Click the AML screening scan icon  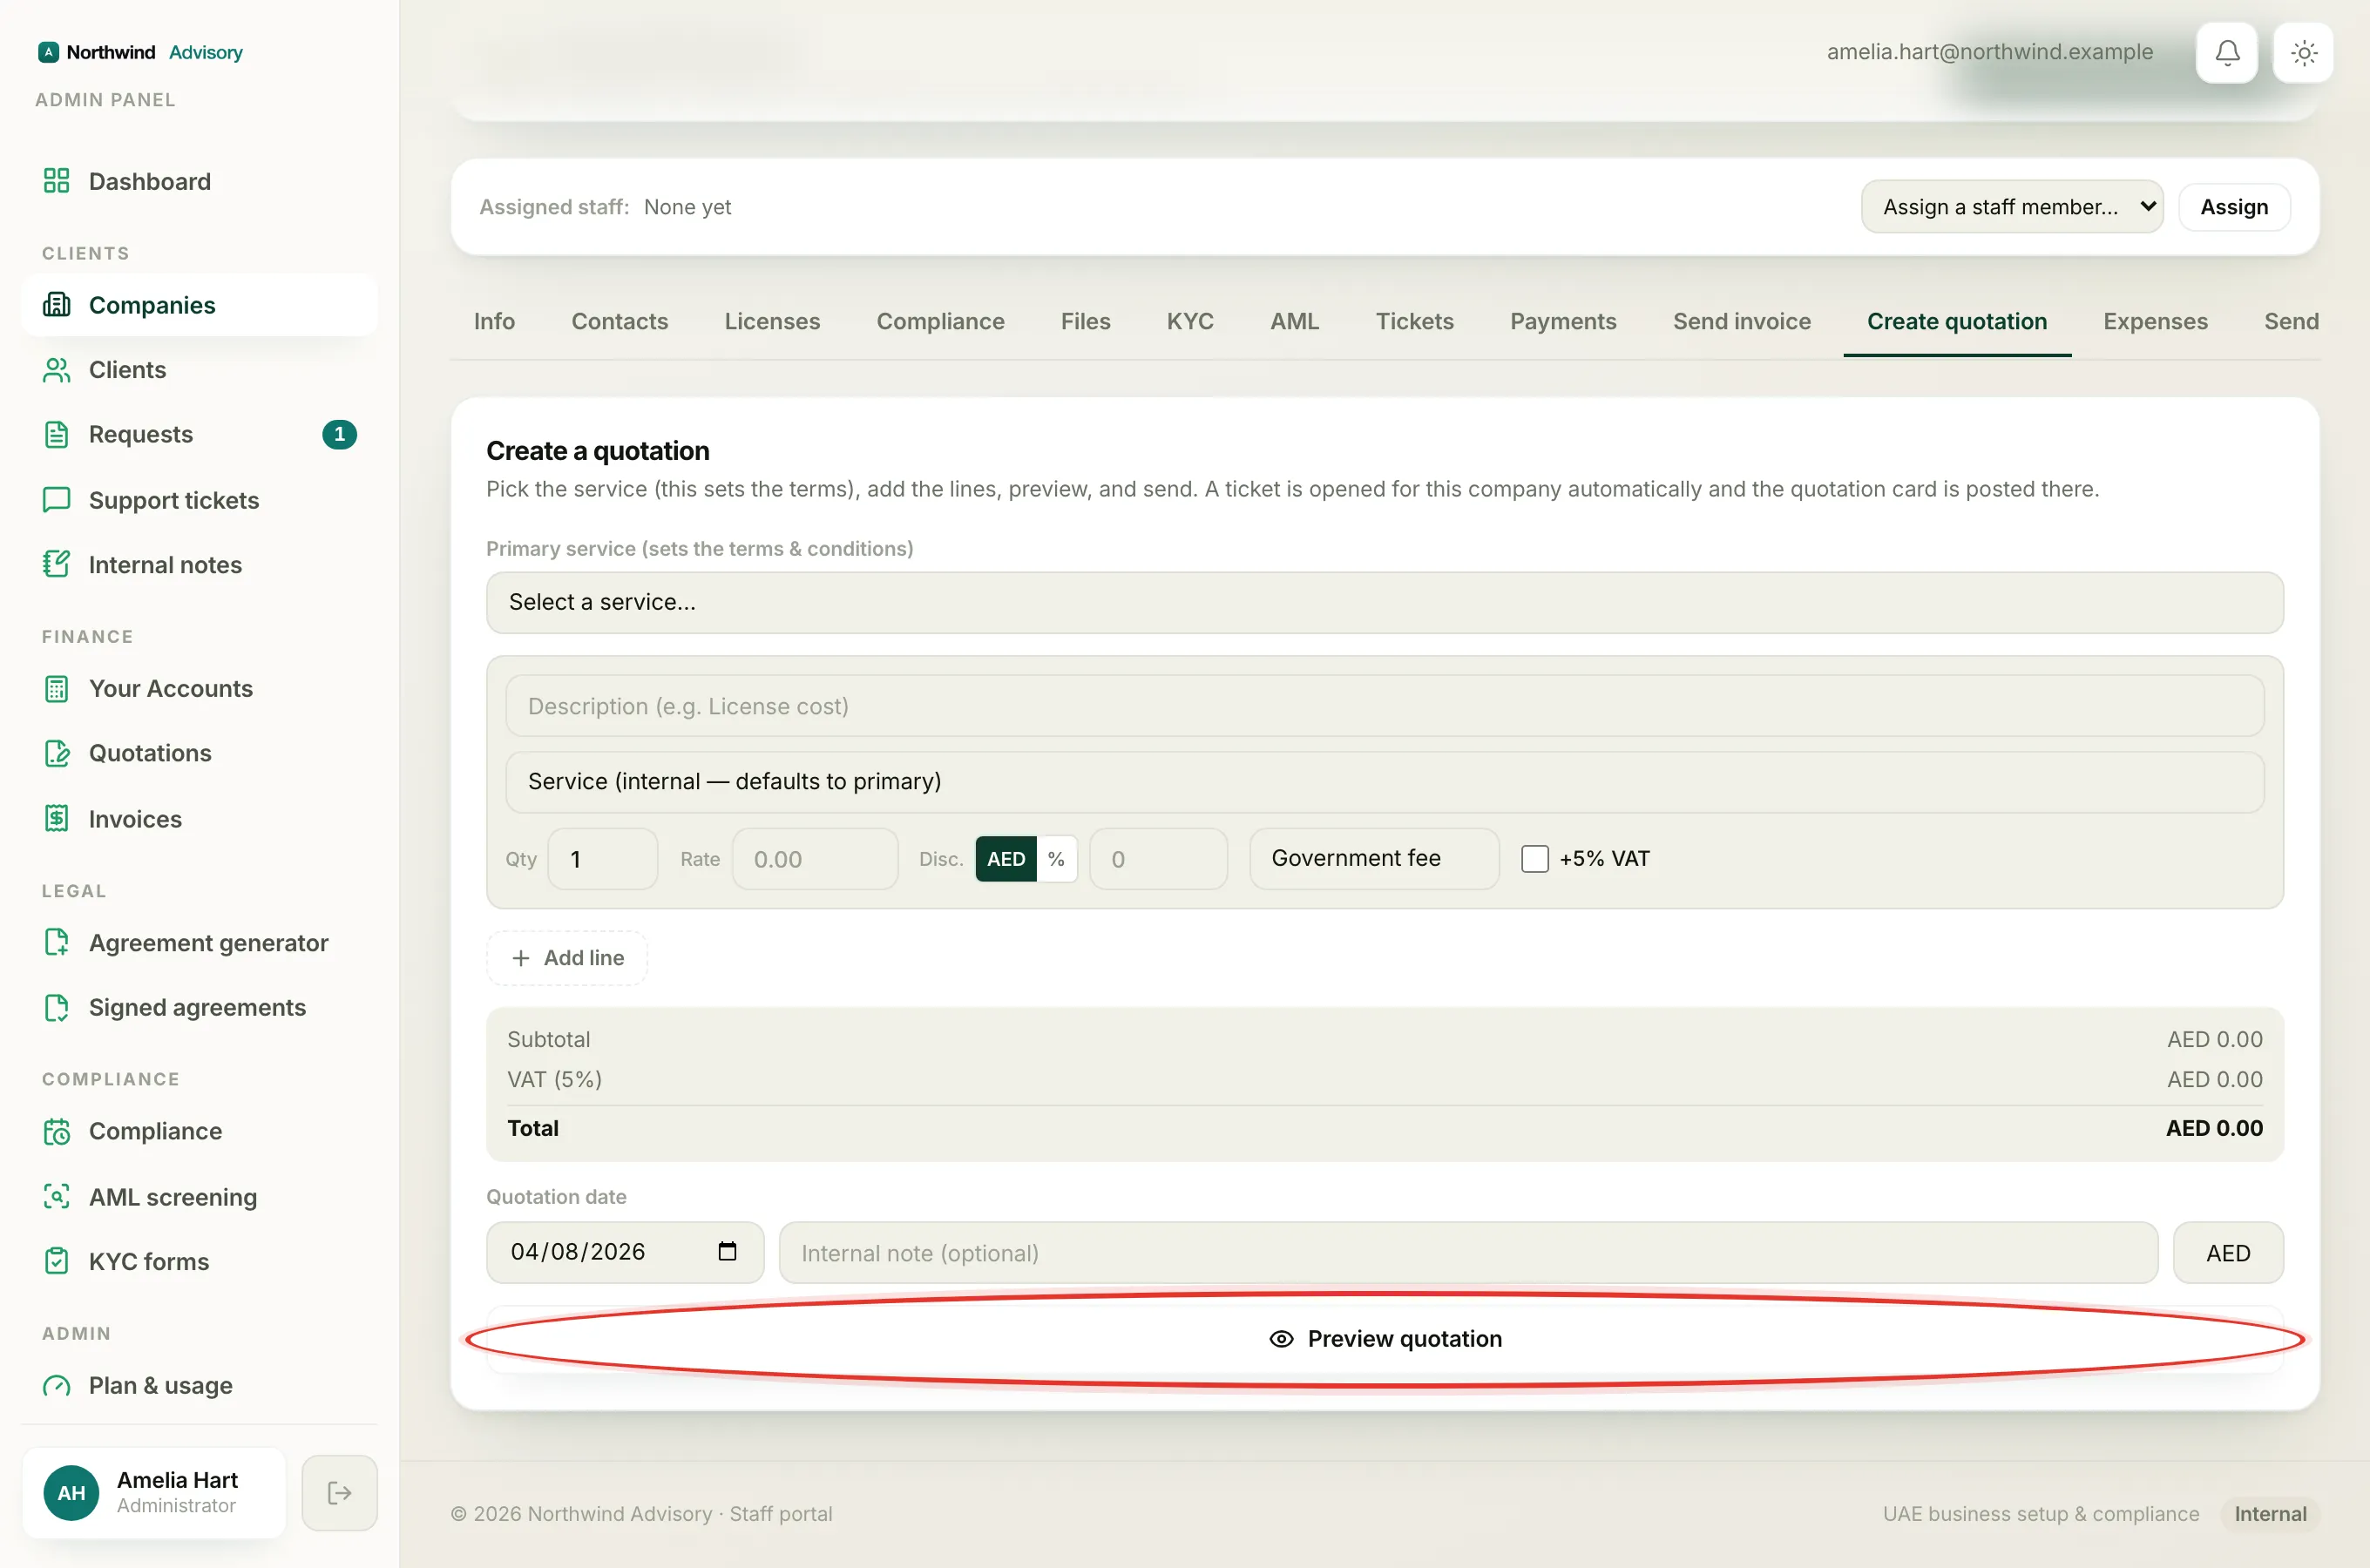coord(57,1197)
